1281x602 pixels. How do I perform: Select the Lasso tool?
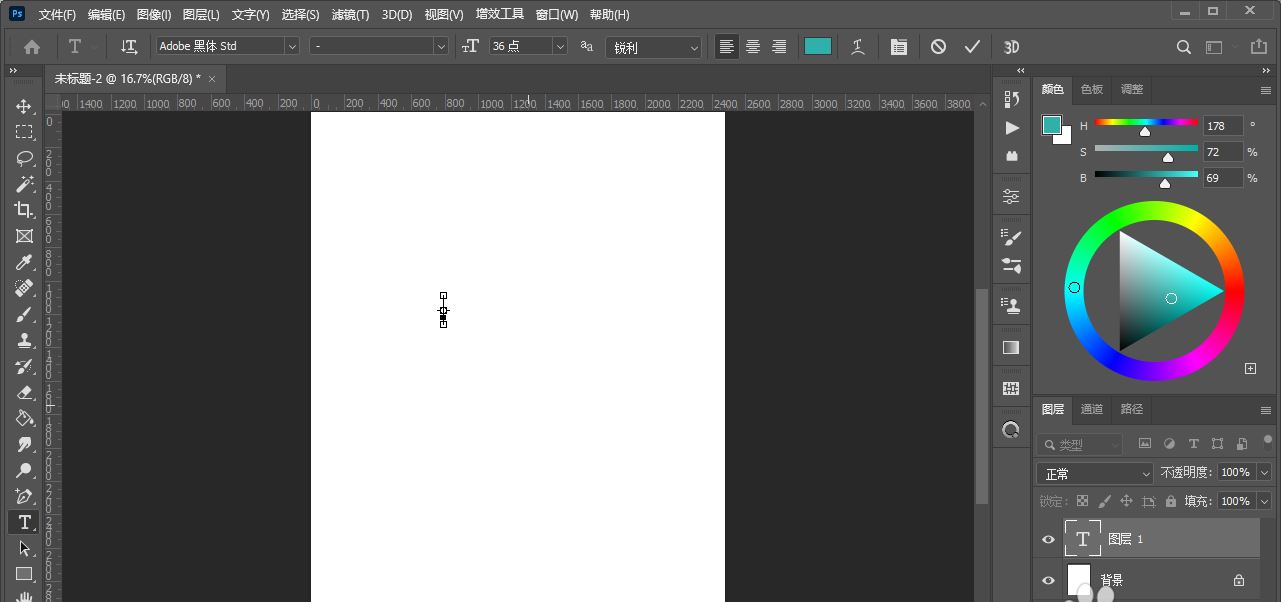point(24,159)
